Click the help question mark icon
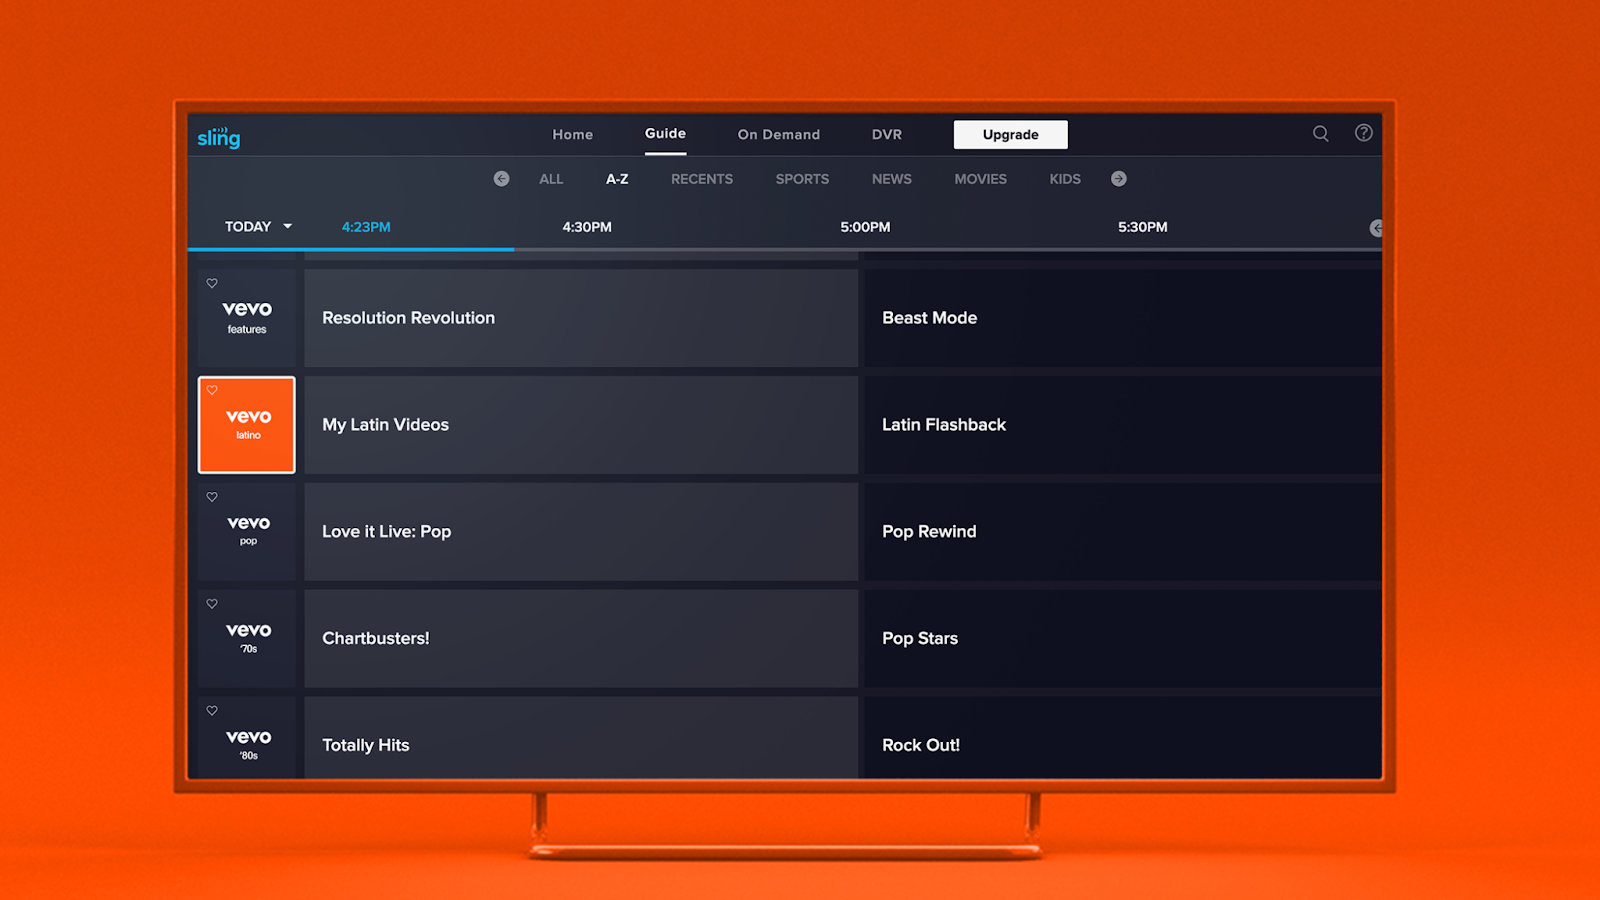The image size is (1600, 900). (x=1362, y=133)
